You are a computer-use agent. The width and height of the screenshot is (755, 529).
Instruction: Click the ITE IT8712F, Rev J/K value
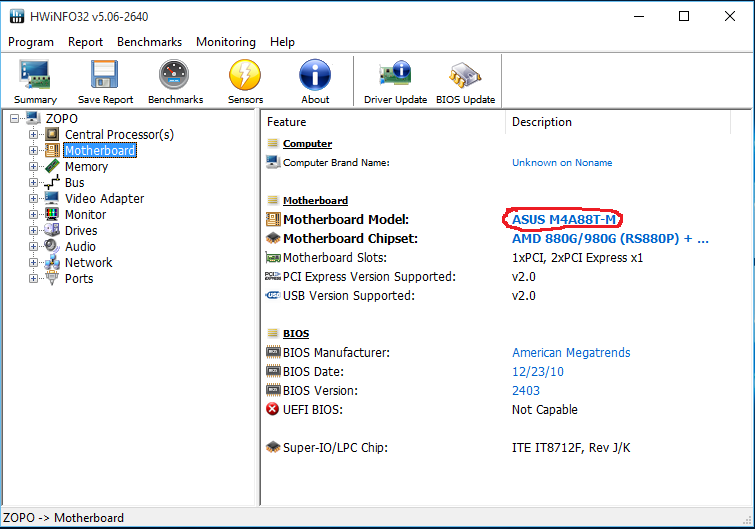point(571,448)
